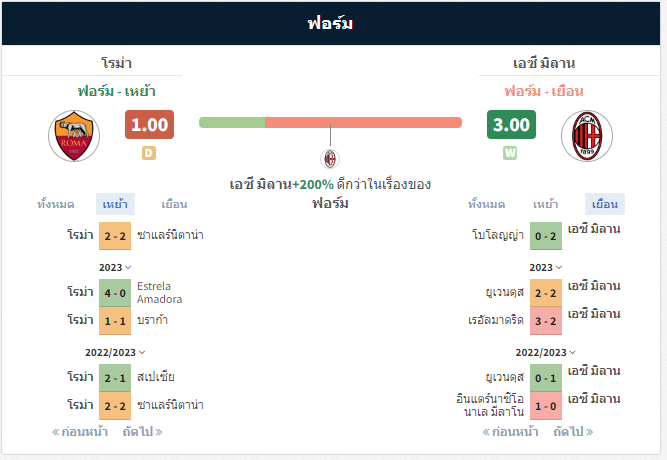Click the AS Roma club crest
This screenshot has width=667, height=460.
click(74, 136)
